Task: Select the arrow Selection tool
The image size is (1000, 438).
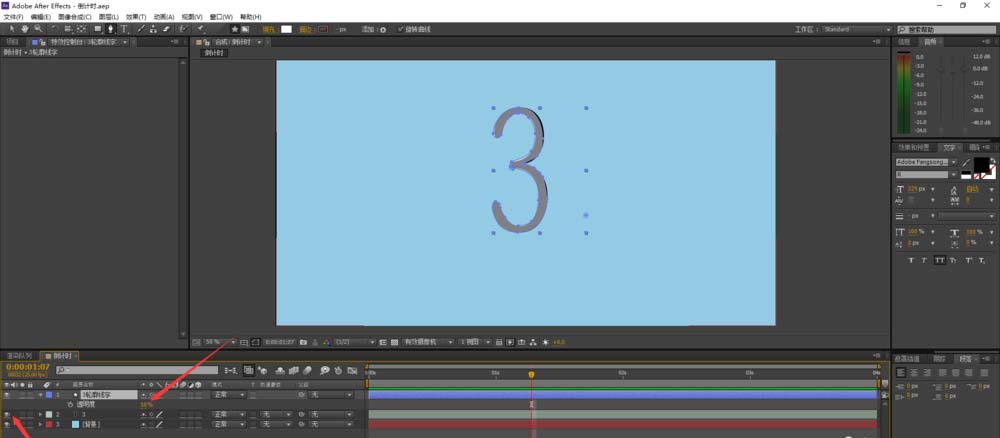Action: coord(11,29)
